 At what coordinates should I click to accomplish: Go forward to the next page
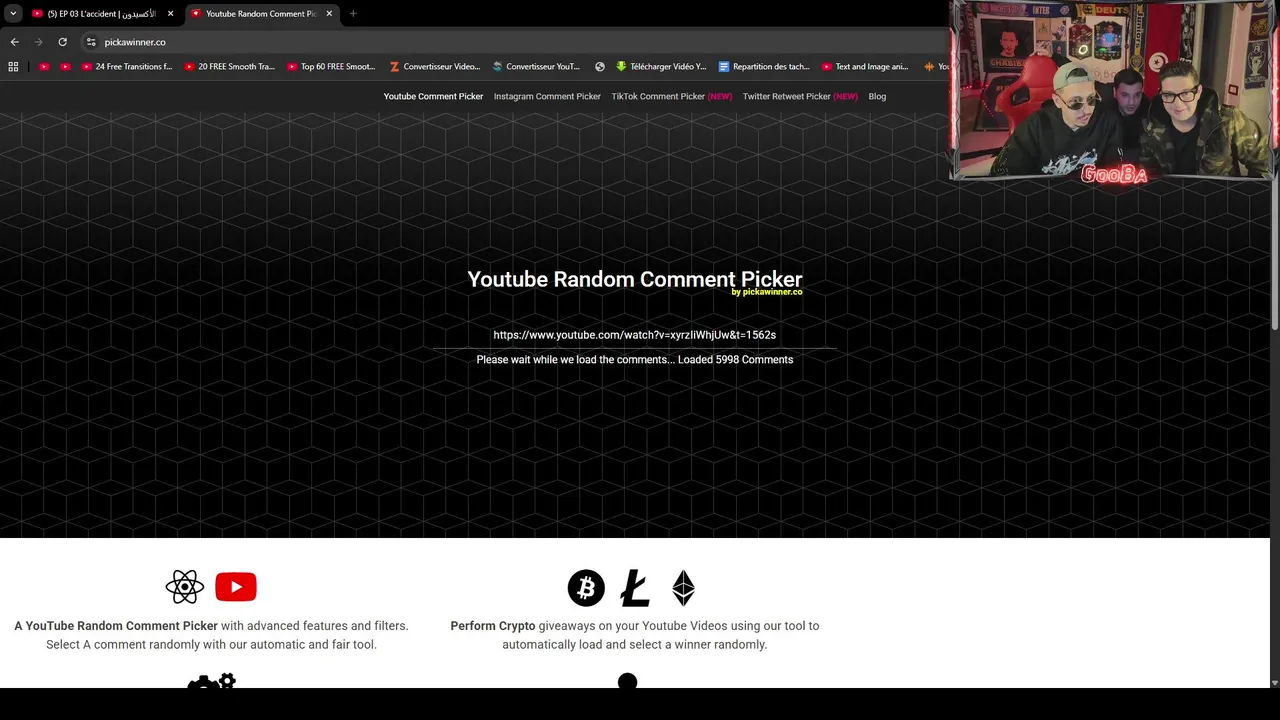click(x=38, y=42)
